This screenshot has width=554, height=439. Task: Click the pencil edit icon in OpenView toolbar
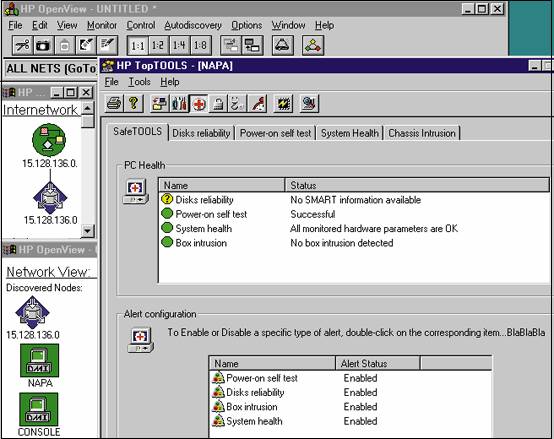107,45
